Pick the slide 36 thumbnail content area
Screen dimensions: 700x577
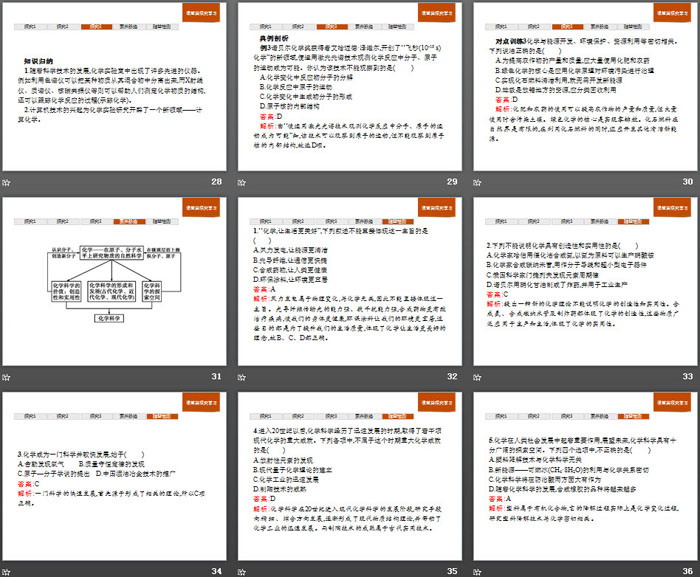pyautogui.click(x=583, y=485)
